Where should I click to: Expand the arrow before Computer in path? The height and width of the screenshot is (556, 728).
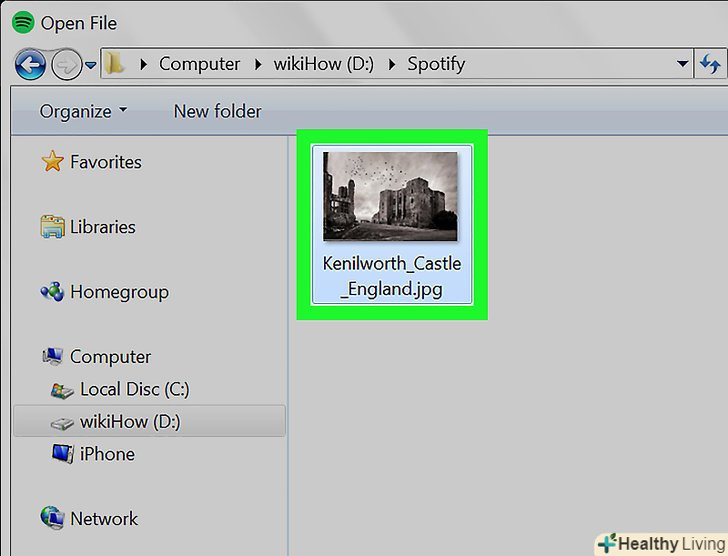pos(143,64)
